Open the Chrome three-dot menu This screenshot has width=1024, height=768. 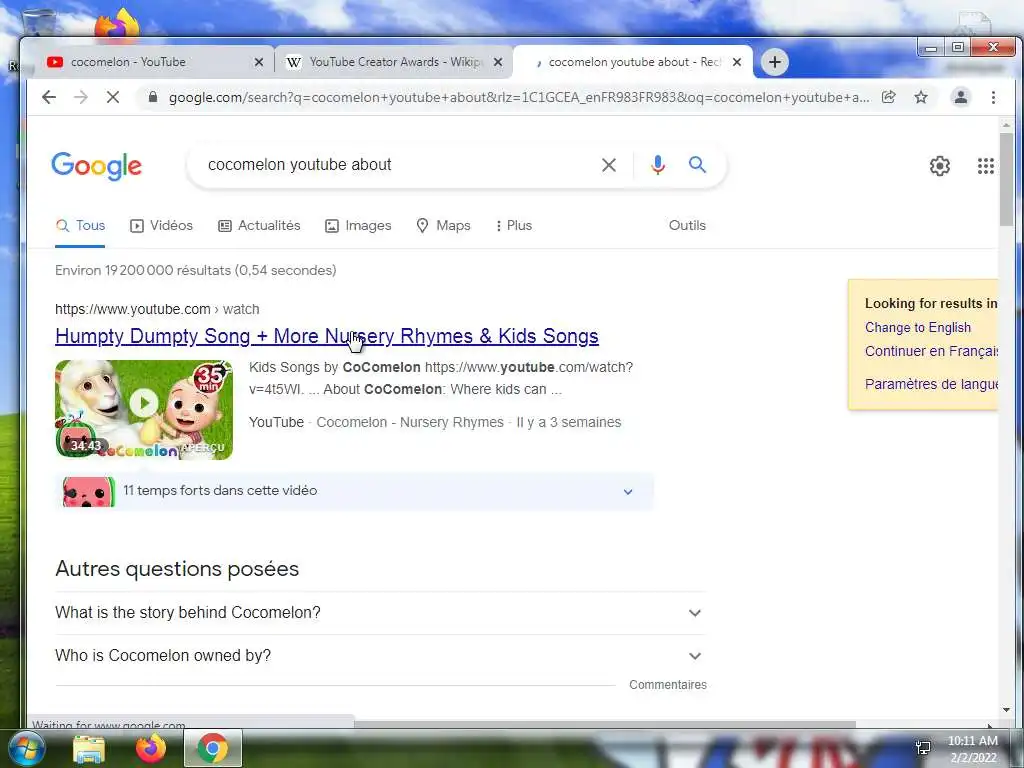(x=993, y=97)
